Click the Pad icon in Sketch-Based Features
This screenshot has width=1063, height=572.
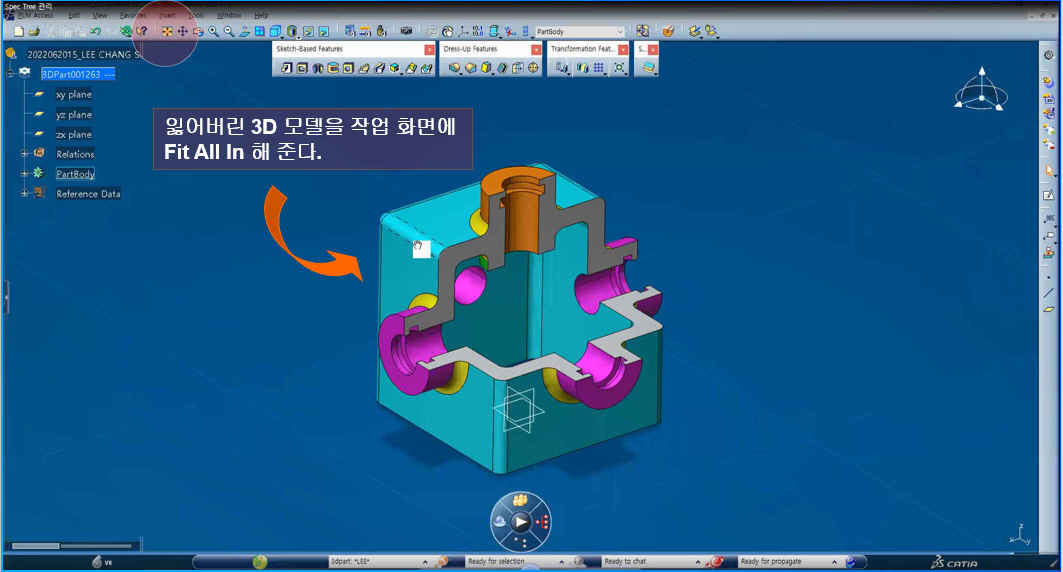[x=286, y=68]
